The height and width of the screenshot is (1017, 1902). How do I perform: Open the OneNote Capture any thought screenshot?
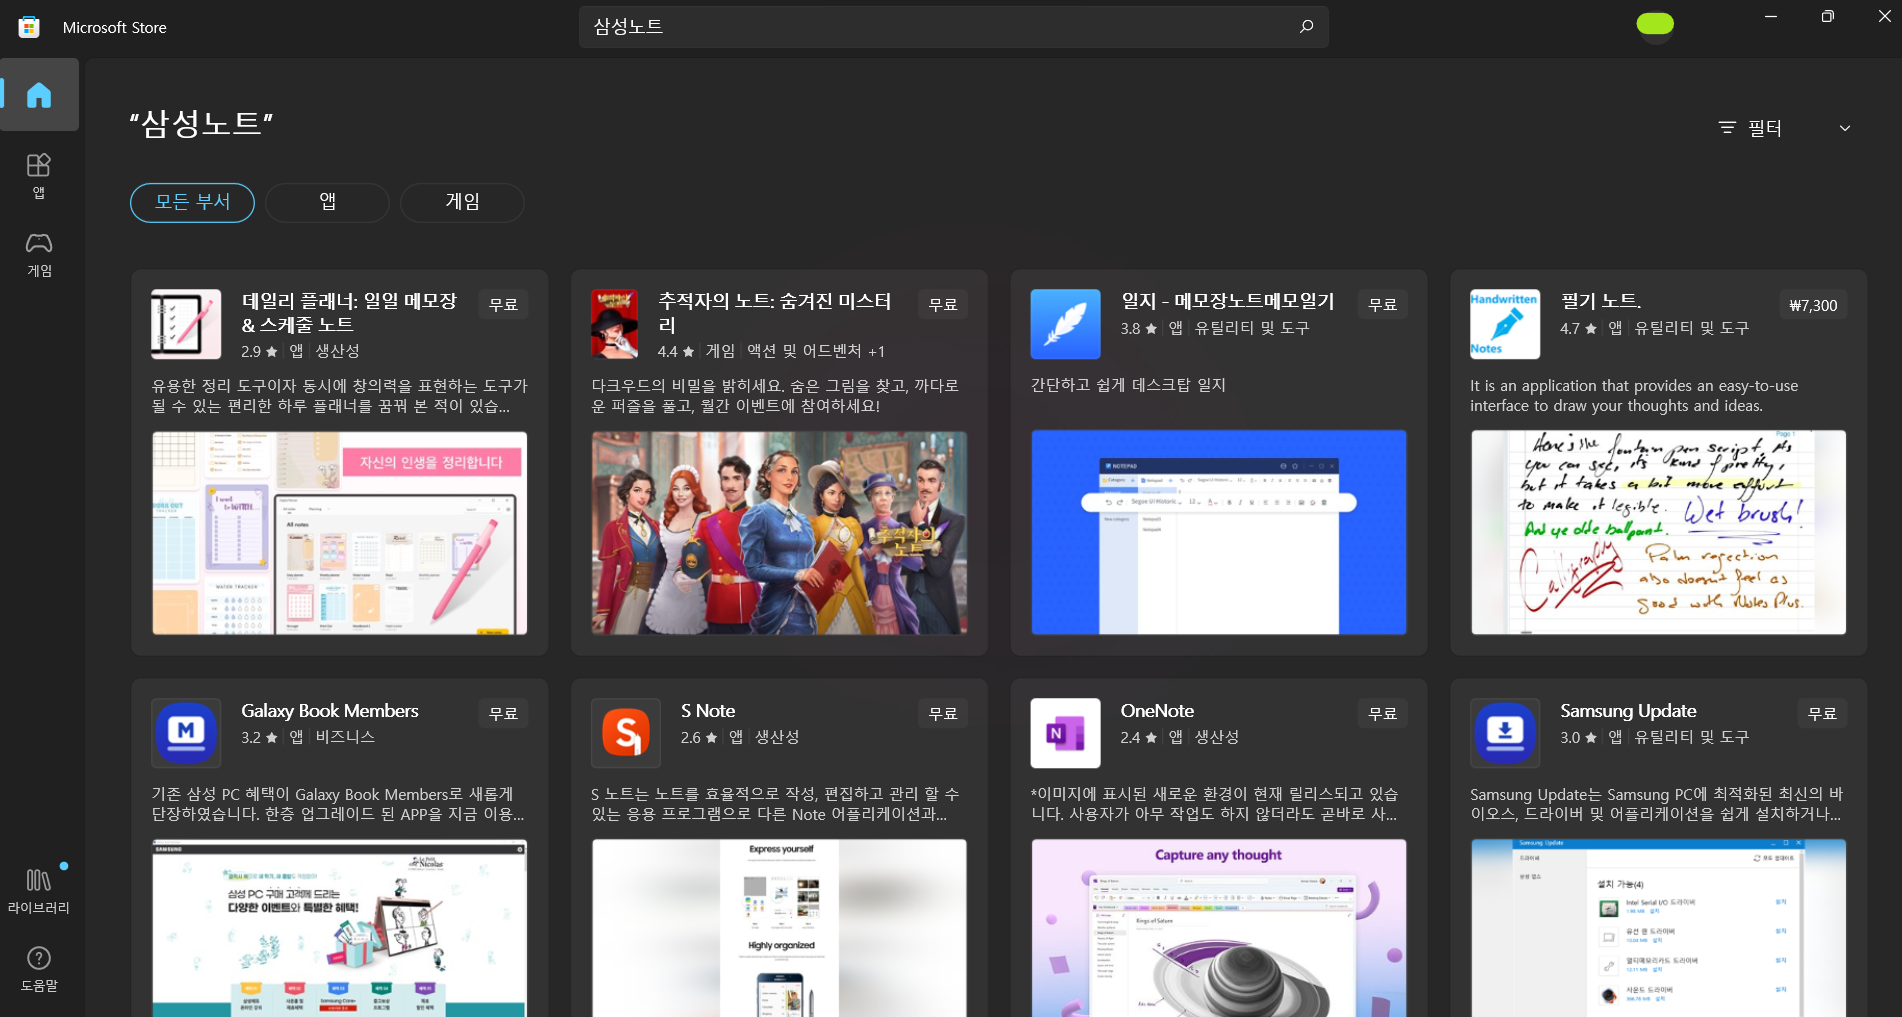pyautogui.click(x=1218, y=928)
